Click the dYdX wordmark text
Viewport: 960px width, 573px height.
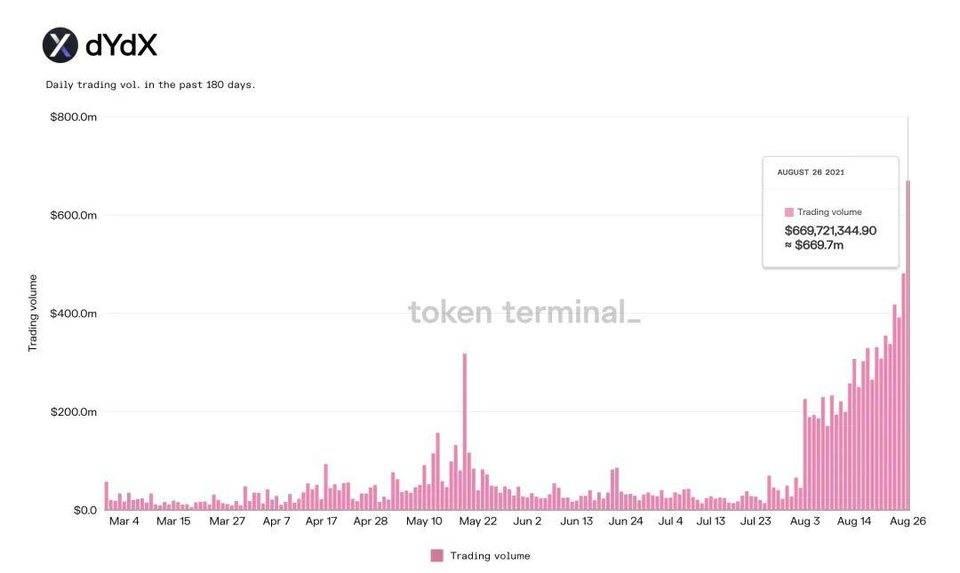point(121,45)
